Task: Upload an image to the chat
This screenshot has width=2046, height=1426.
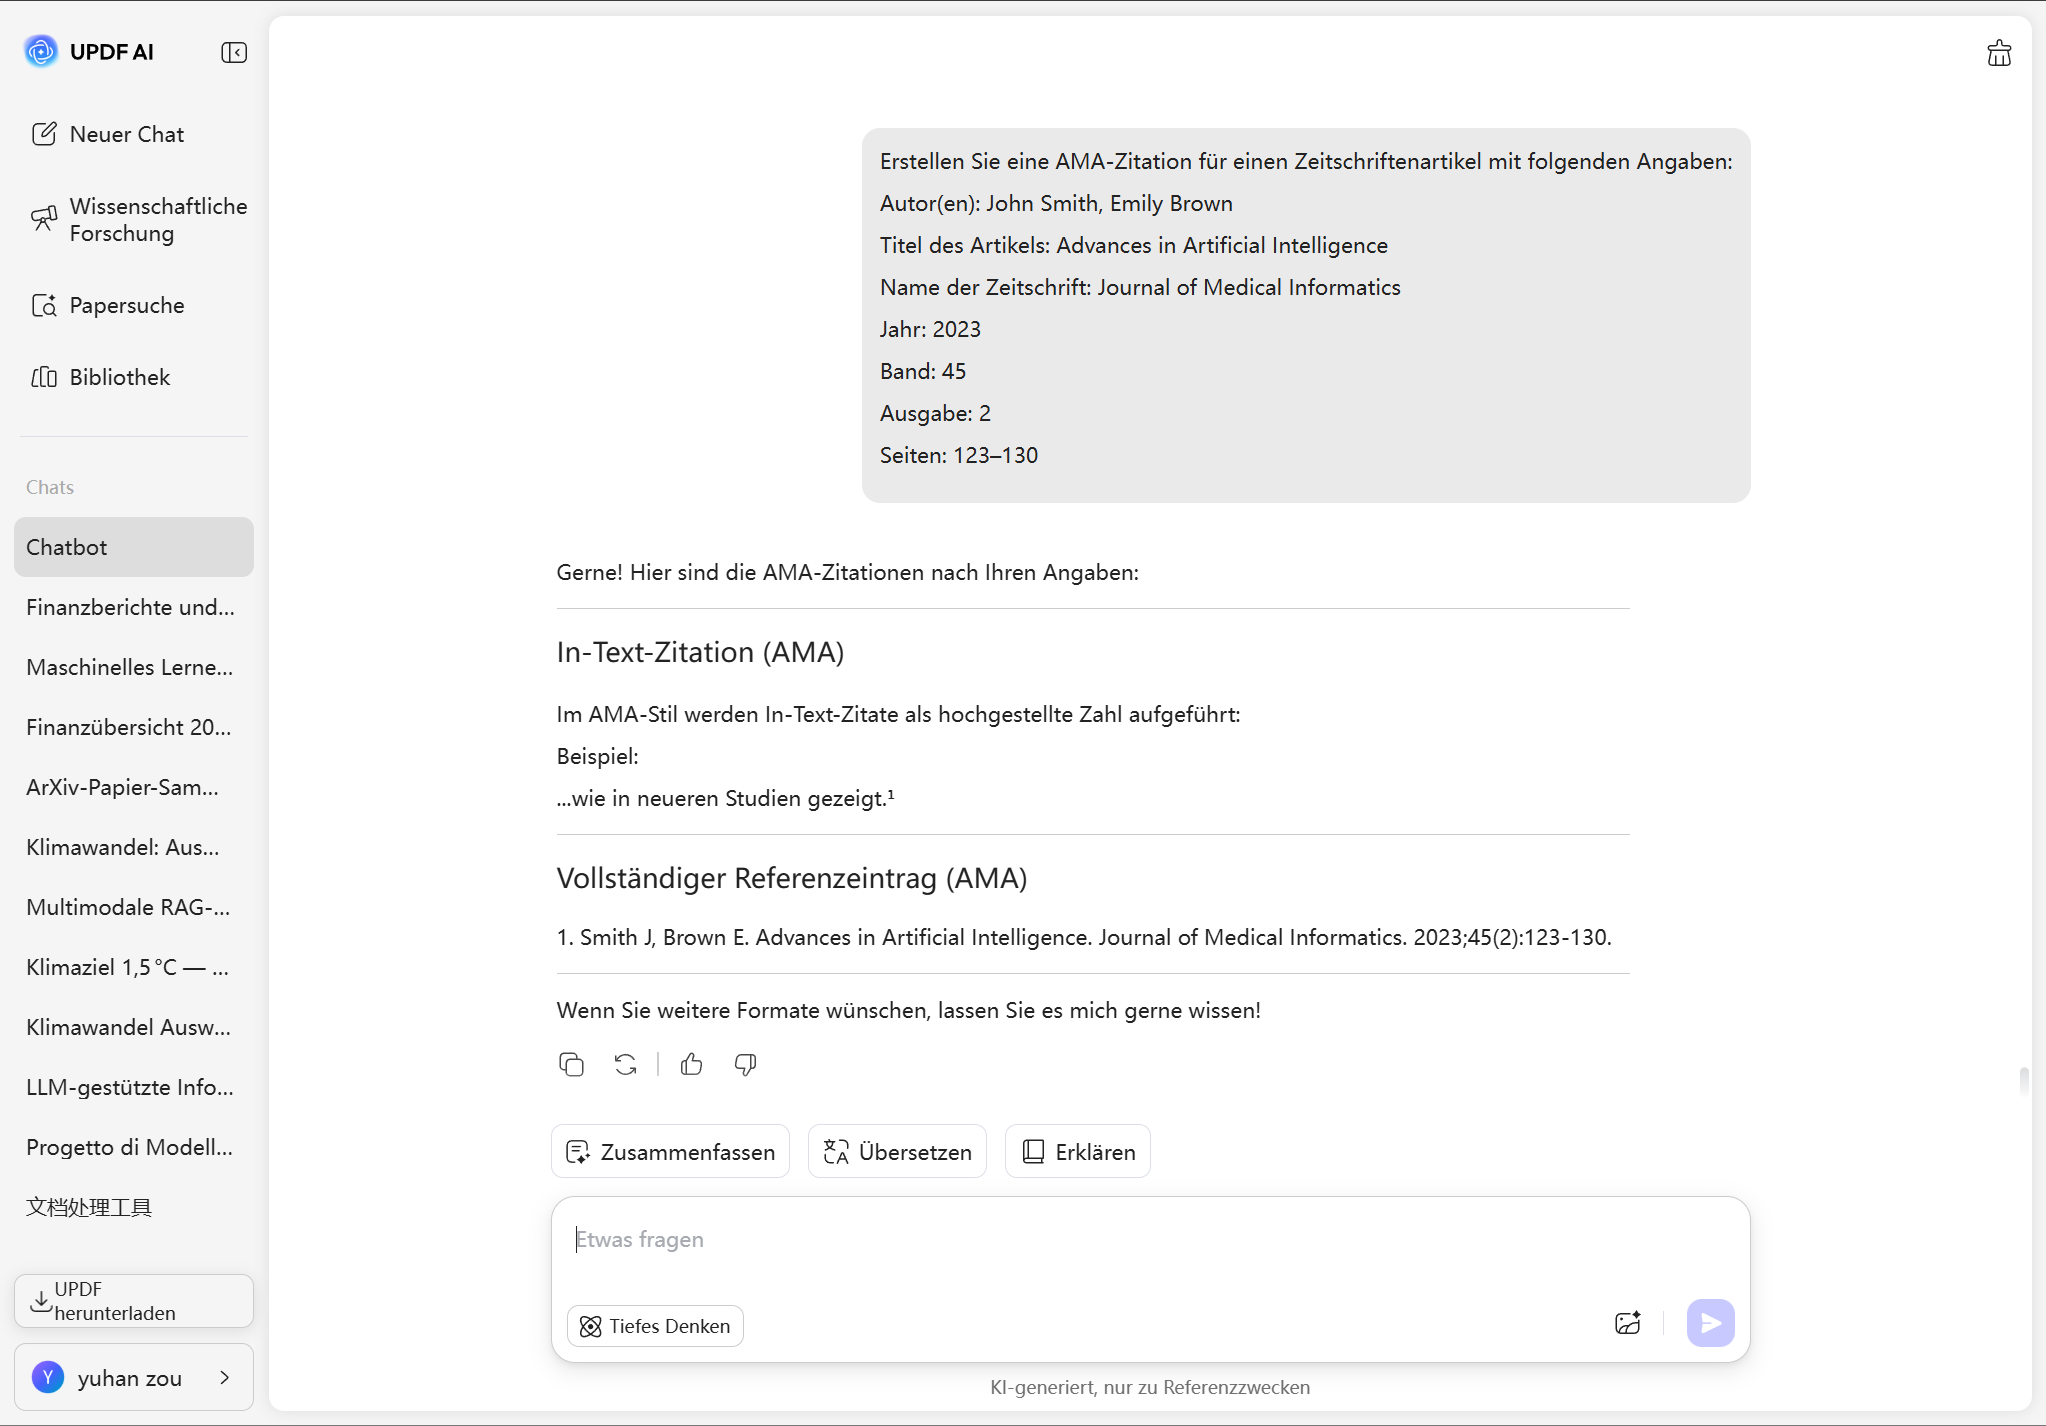Action: click(1627, 1323)
